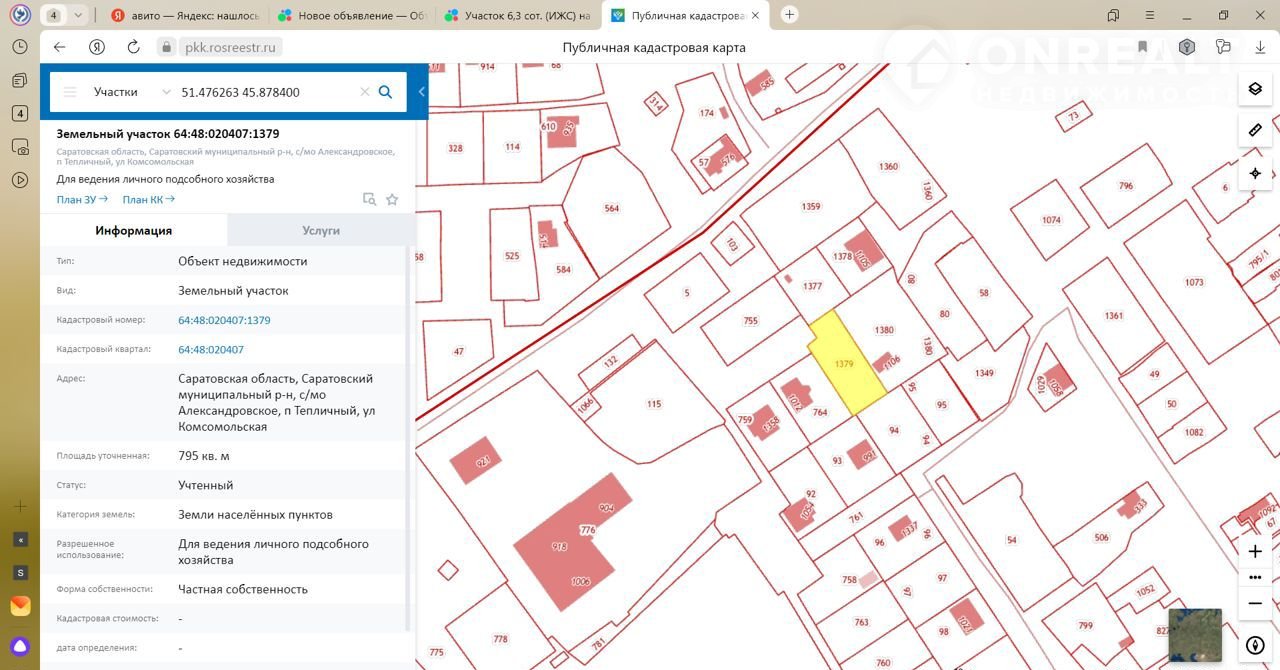Screen dimensions: 1280x670
Task: Add parcel to favorites with star
Action: click(392, 199)
